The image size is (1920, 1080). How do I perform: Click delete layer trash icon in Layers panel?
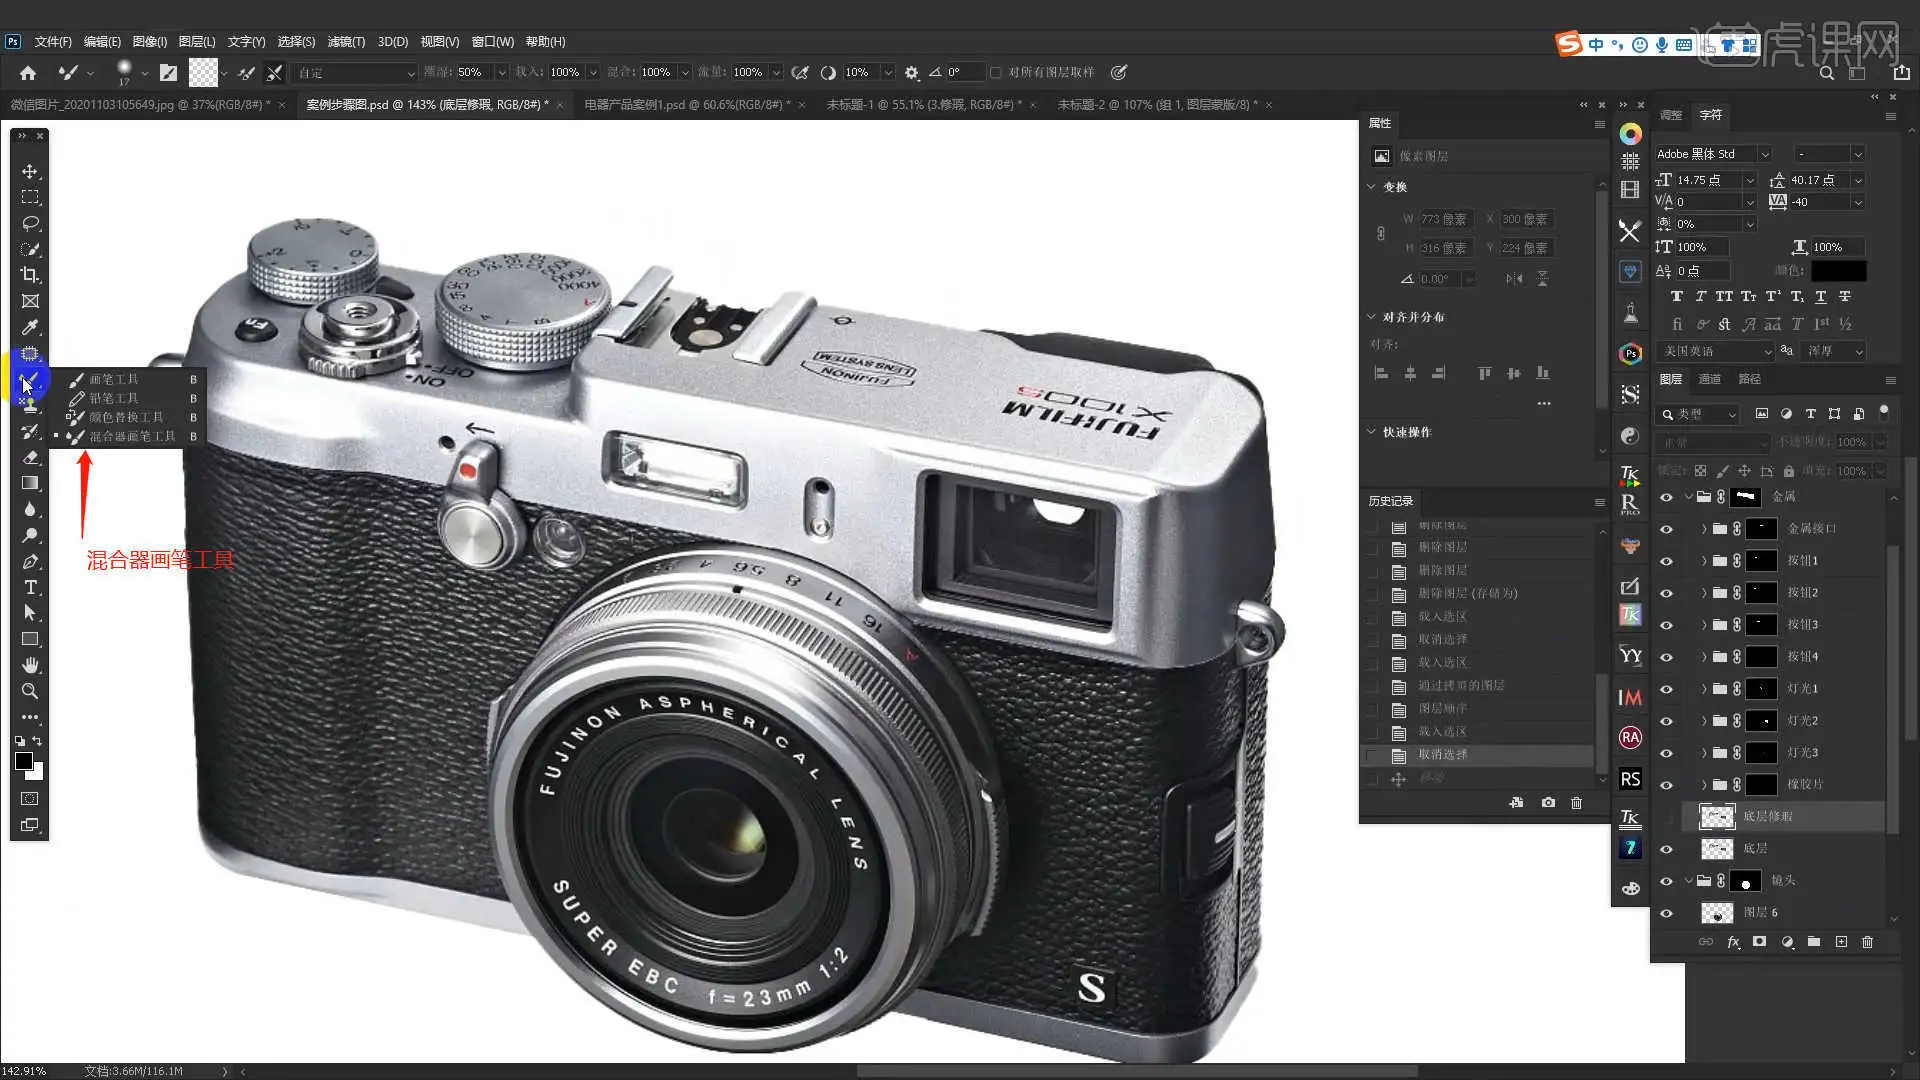point(1867,942)
